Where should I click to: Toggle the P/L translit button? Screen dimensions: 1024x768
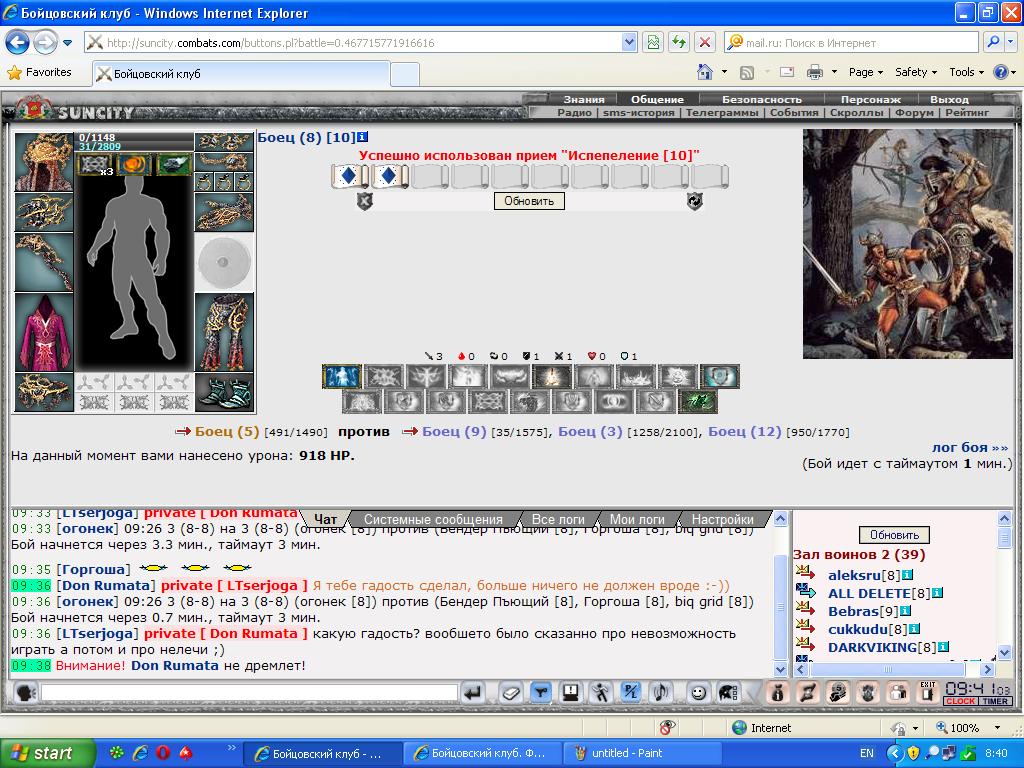(631, 692)
